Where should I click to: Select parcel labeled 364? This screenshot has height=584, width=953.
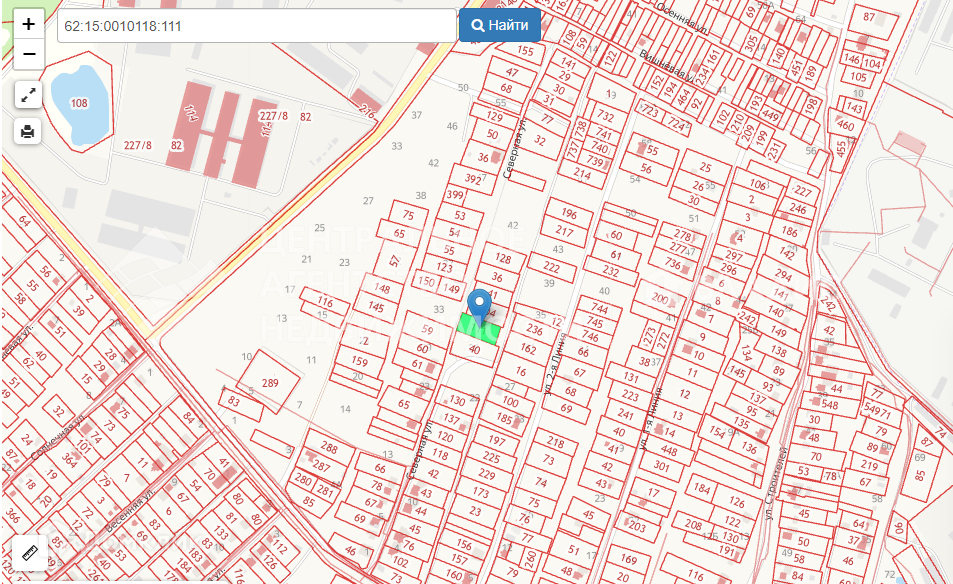click(69, 460)
